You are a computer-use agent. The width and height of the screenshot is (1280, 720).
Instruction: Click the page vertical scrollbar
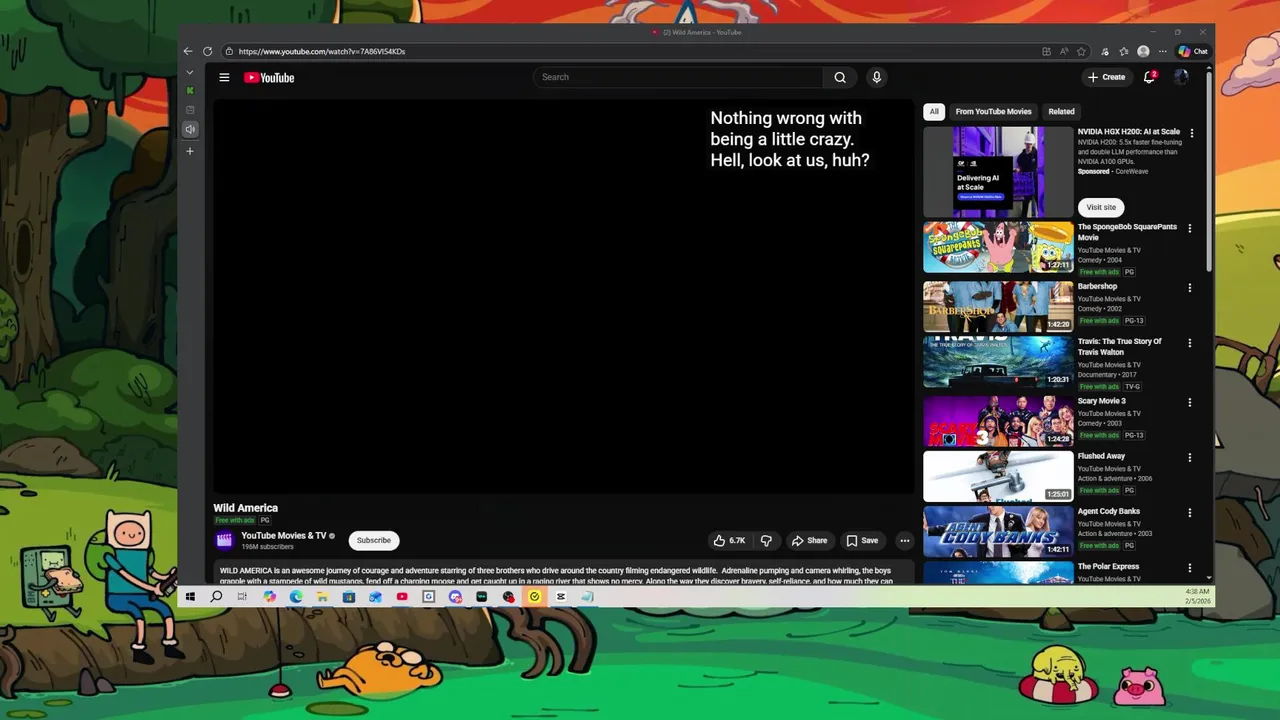coord(1209,170)
